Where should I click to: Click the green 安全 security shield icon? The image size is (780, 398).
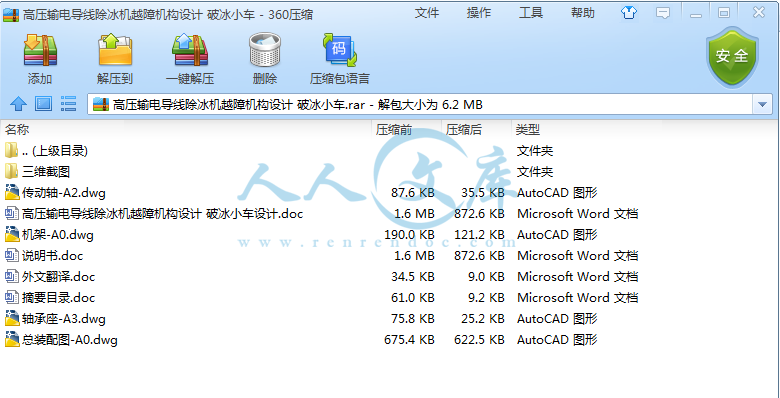(x=731, y=56)
